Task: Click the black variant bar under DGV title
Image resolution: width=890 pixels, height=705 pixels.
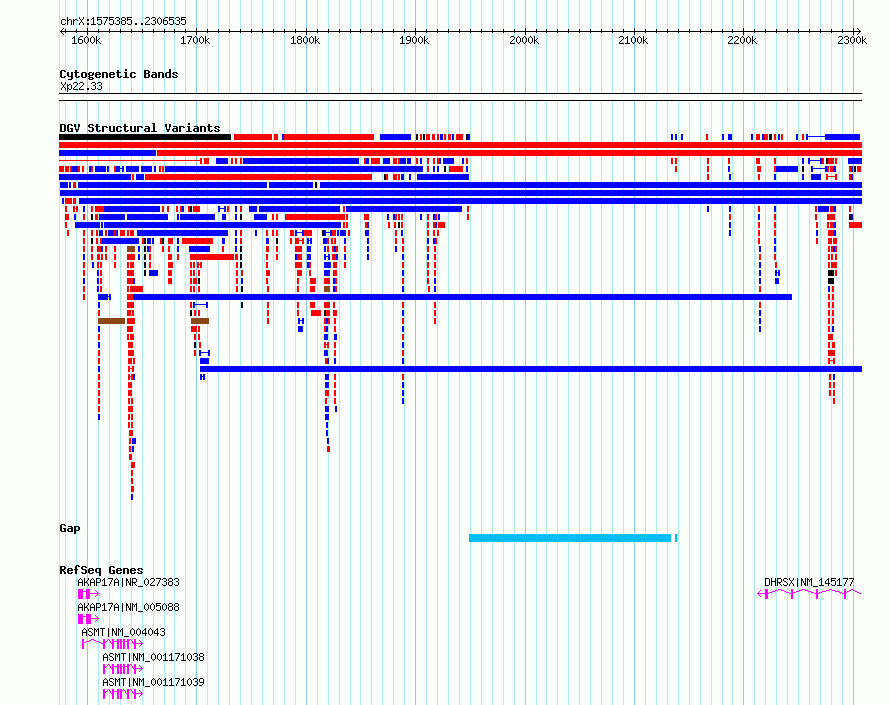Action: pyautogui.click(x=145, y=137)
